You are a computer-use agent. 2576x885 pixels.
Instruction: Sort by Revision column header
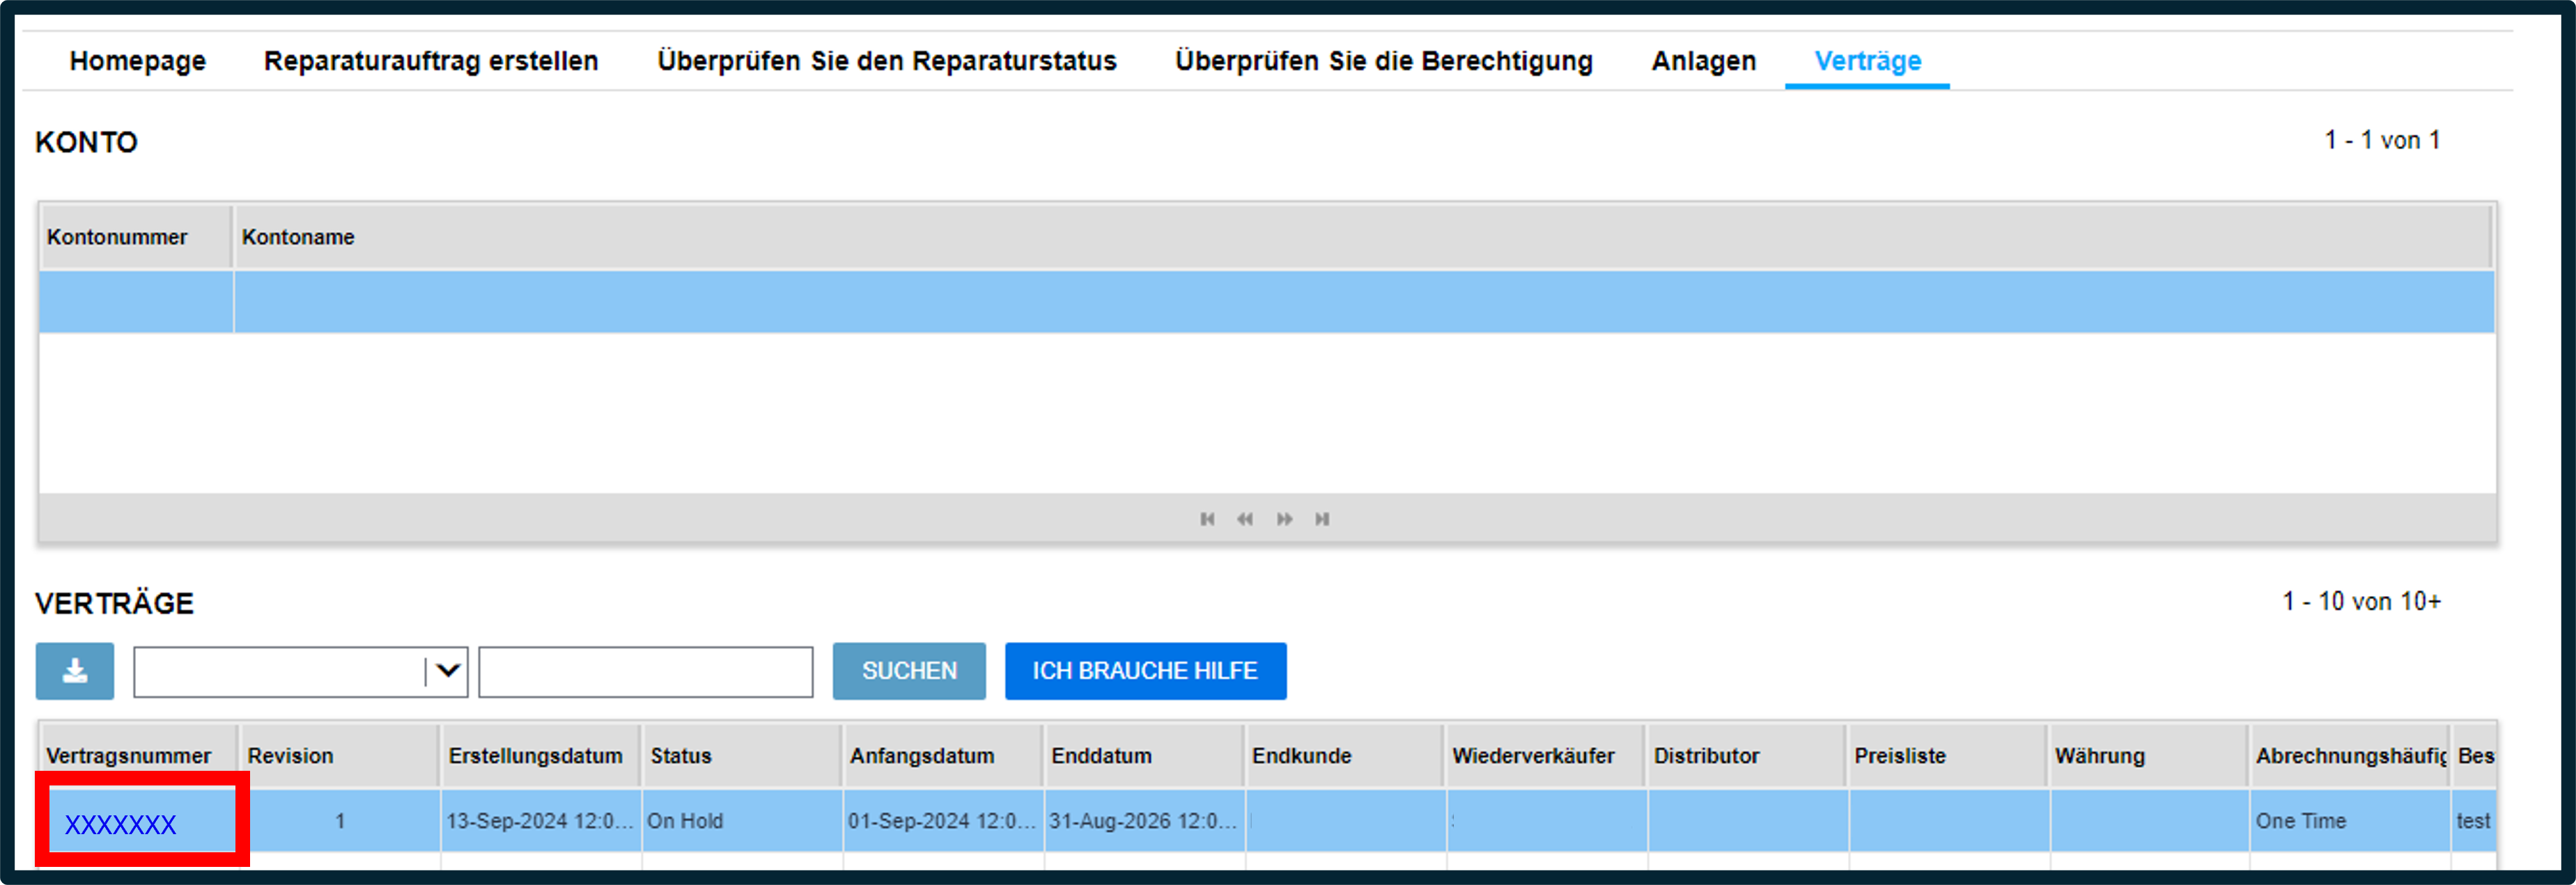click(x=339, y=756)
